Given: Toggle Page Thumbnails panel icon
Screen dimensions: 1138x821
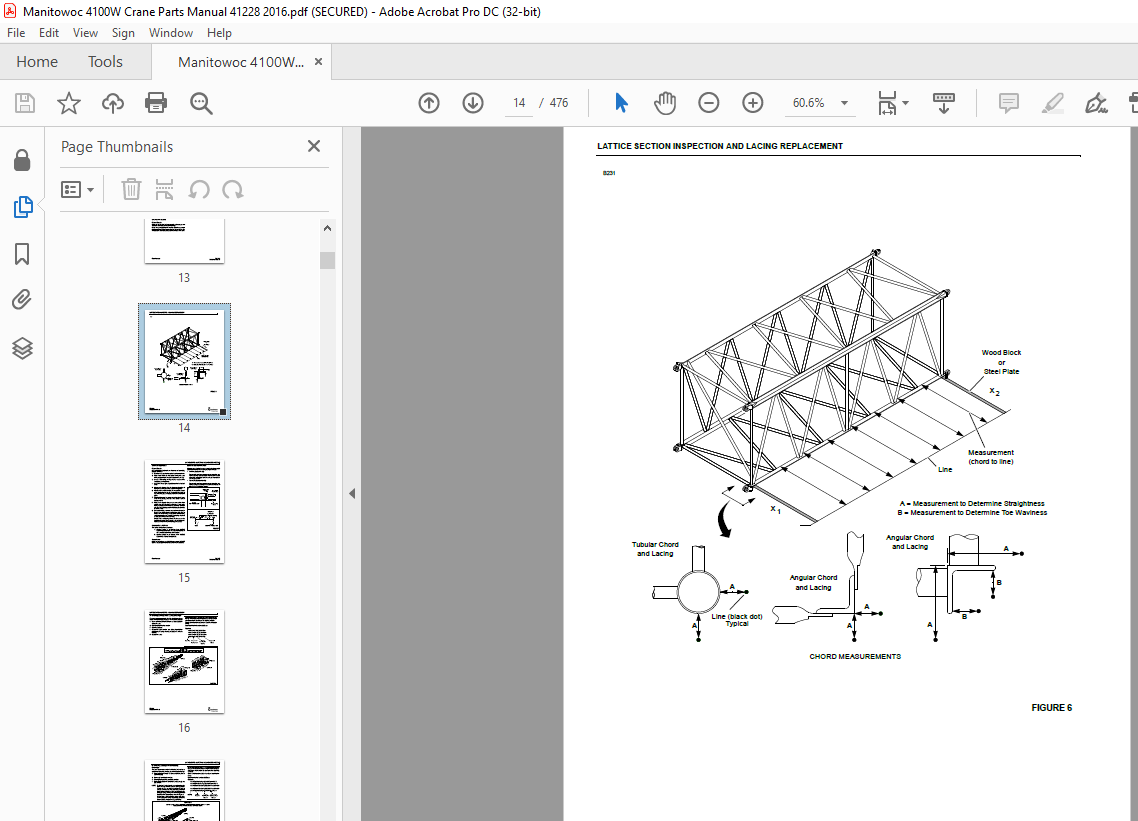Looking at the screenshot, I should [22, 207].
